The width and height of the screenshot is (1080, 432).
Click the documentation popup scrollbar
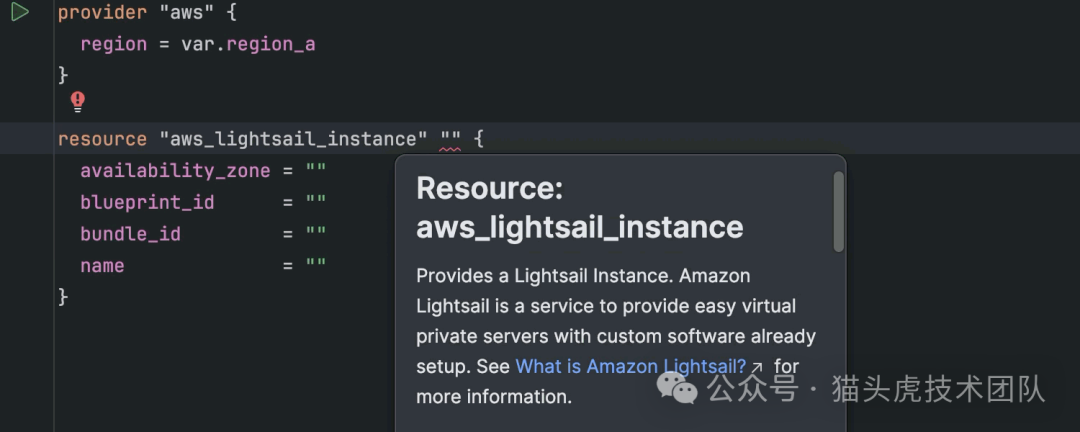[838, 212]
